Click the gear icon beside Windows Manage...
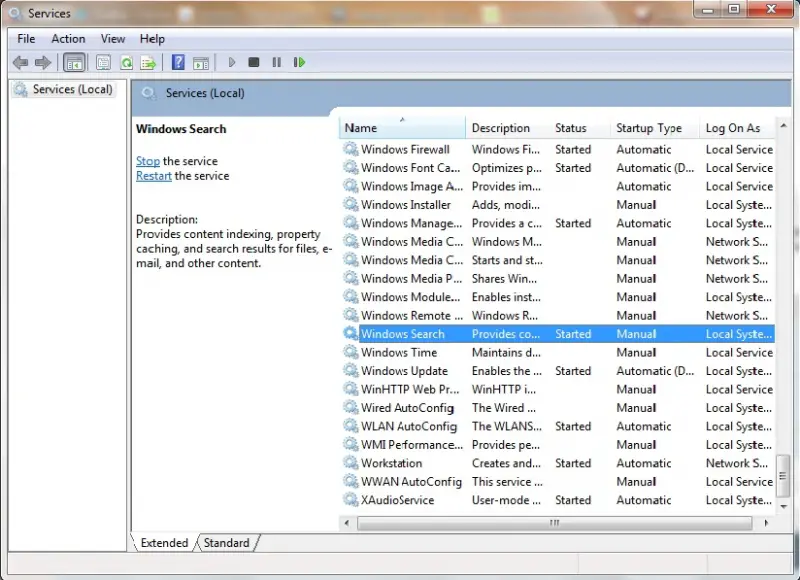The image size is (800, 580). (x=351, y=223)
